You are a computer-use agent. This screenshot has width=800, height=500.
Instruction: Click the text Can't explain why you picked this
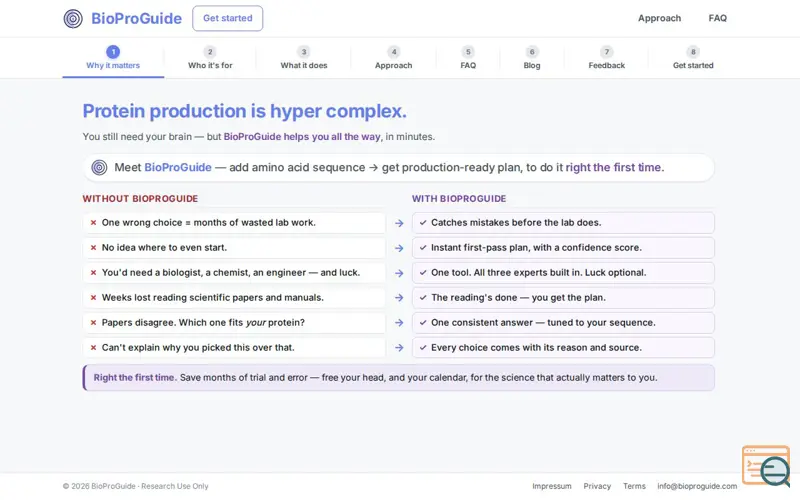(198, 348)
